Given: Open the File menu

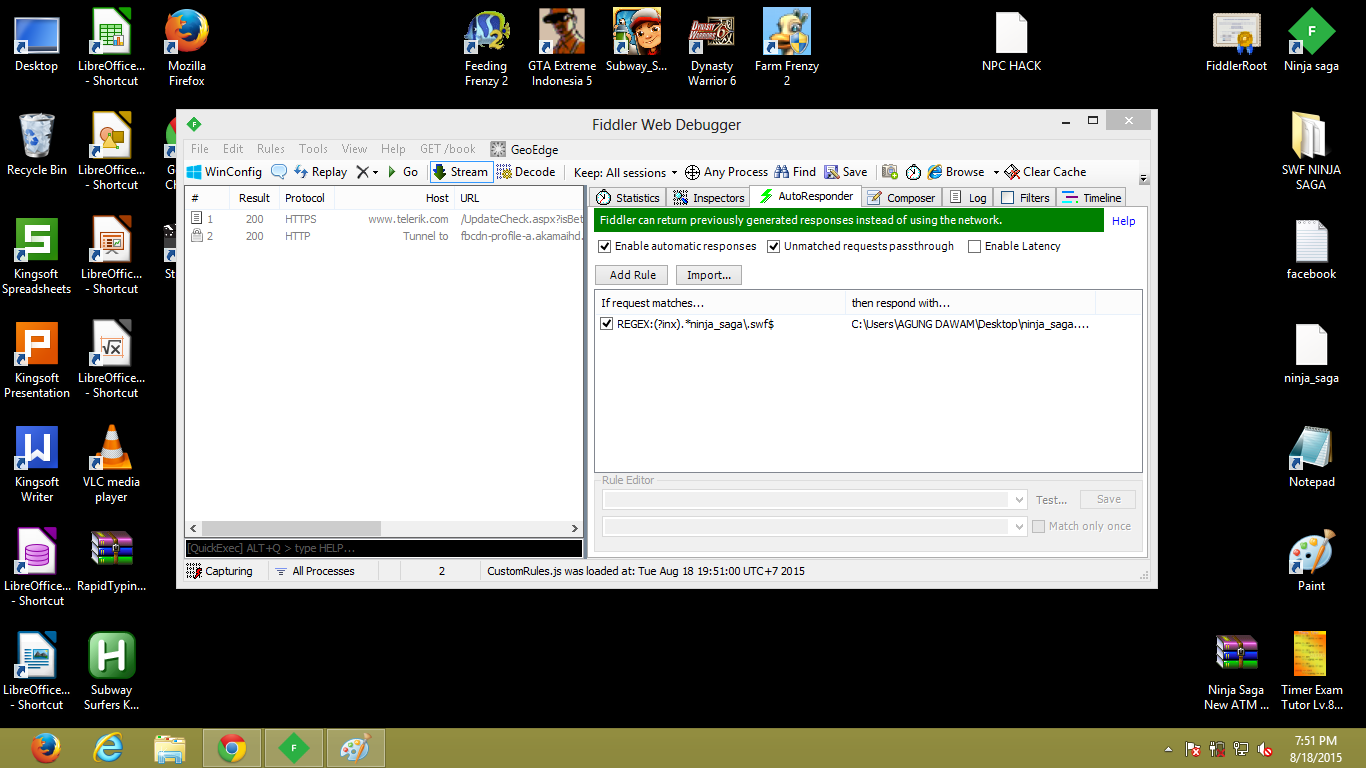Looking at the screenshot, I should [200, 149].
